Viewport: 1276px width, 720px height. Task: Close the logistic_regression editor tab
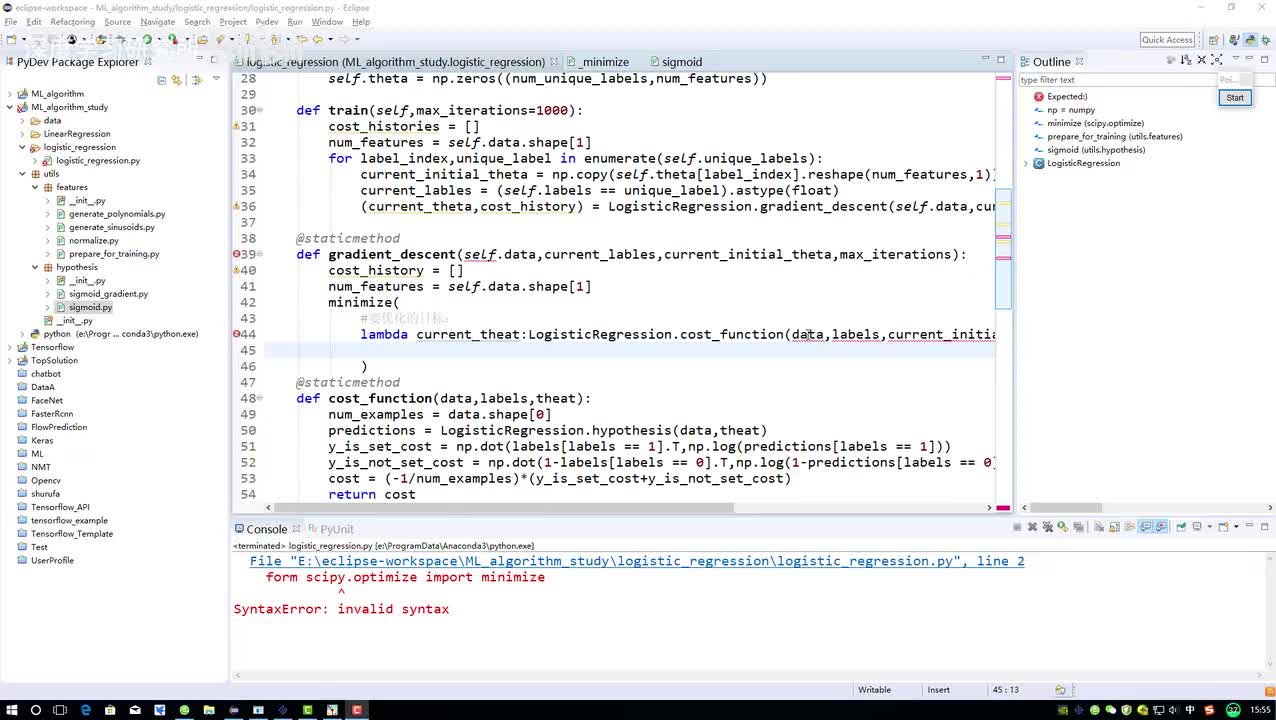click(554, 62)
